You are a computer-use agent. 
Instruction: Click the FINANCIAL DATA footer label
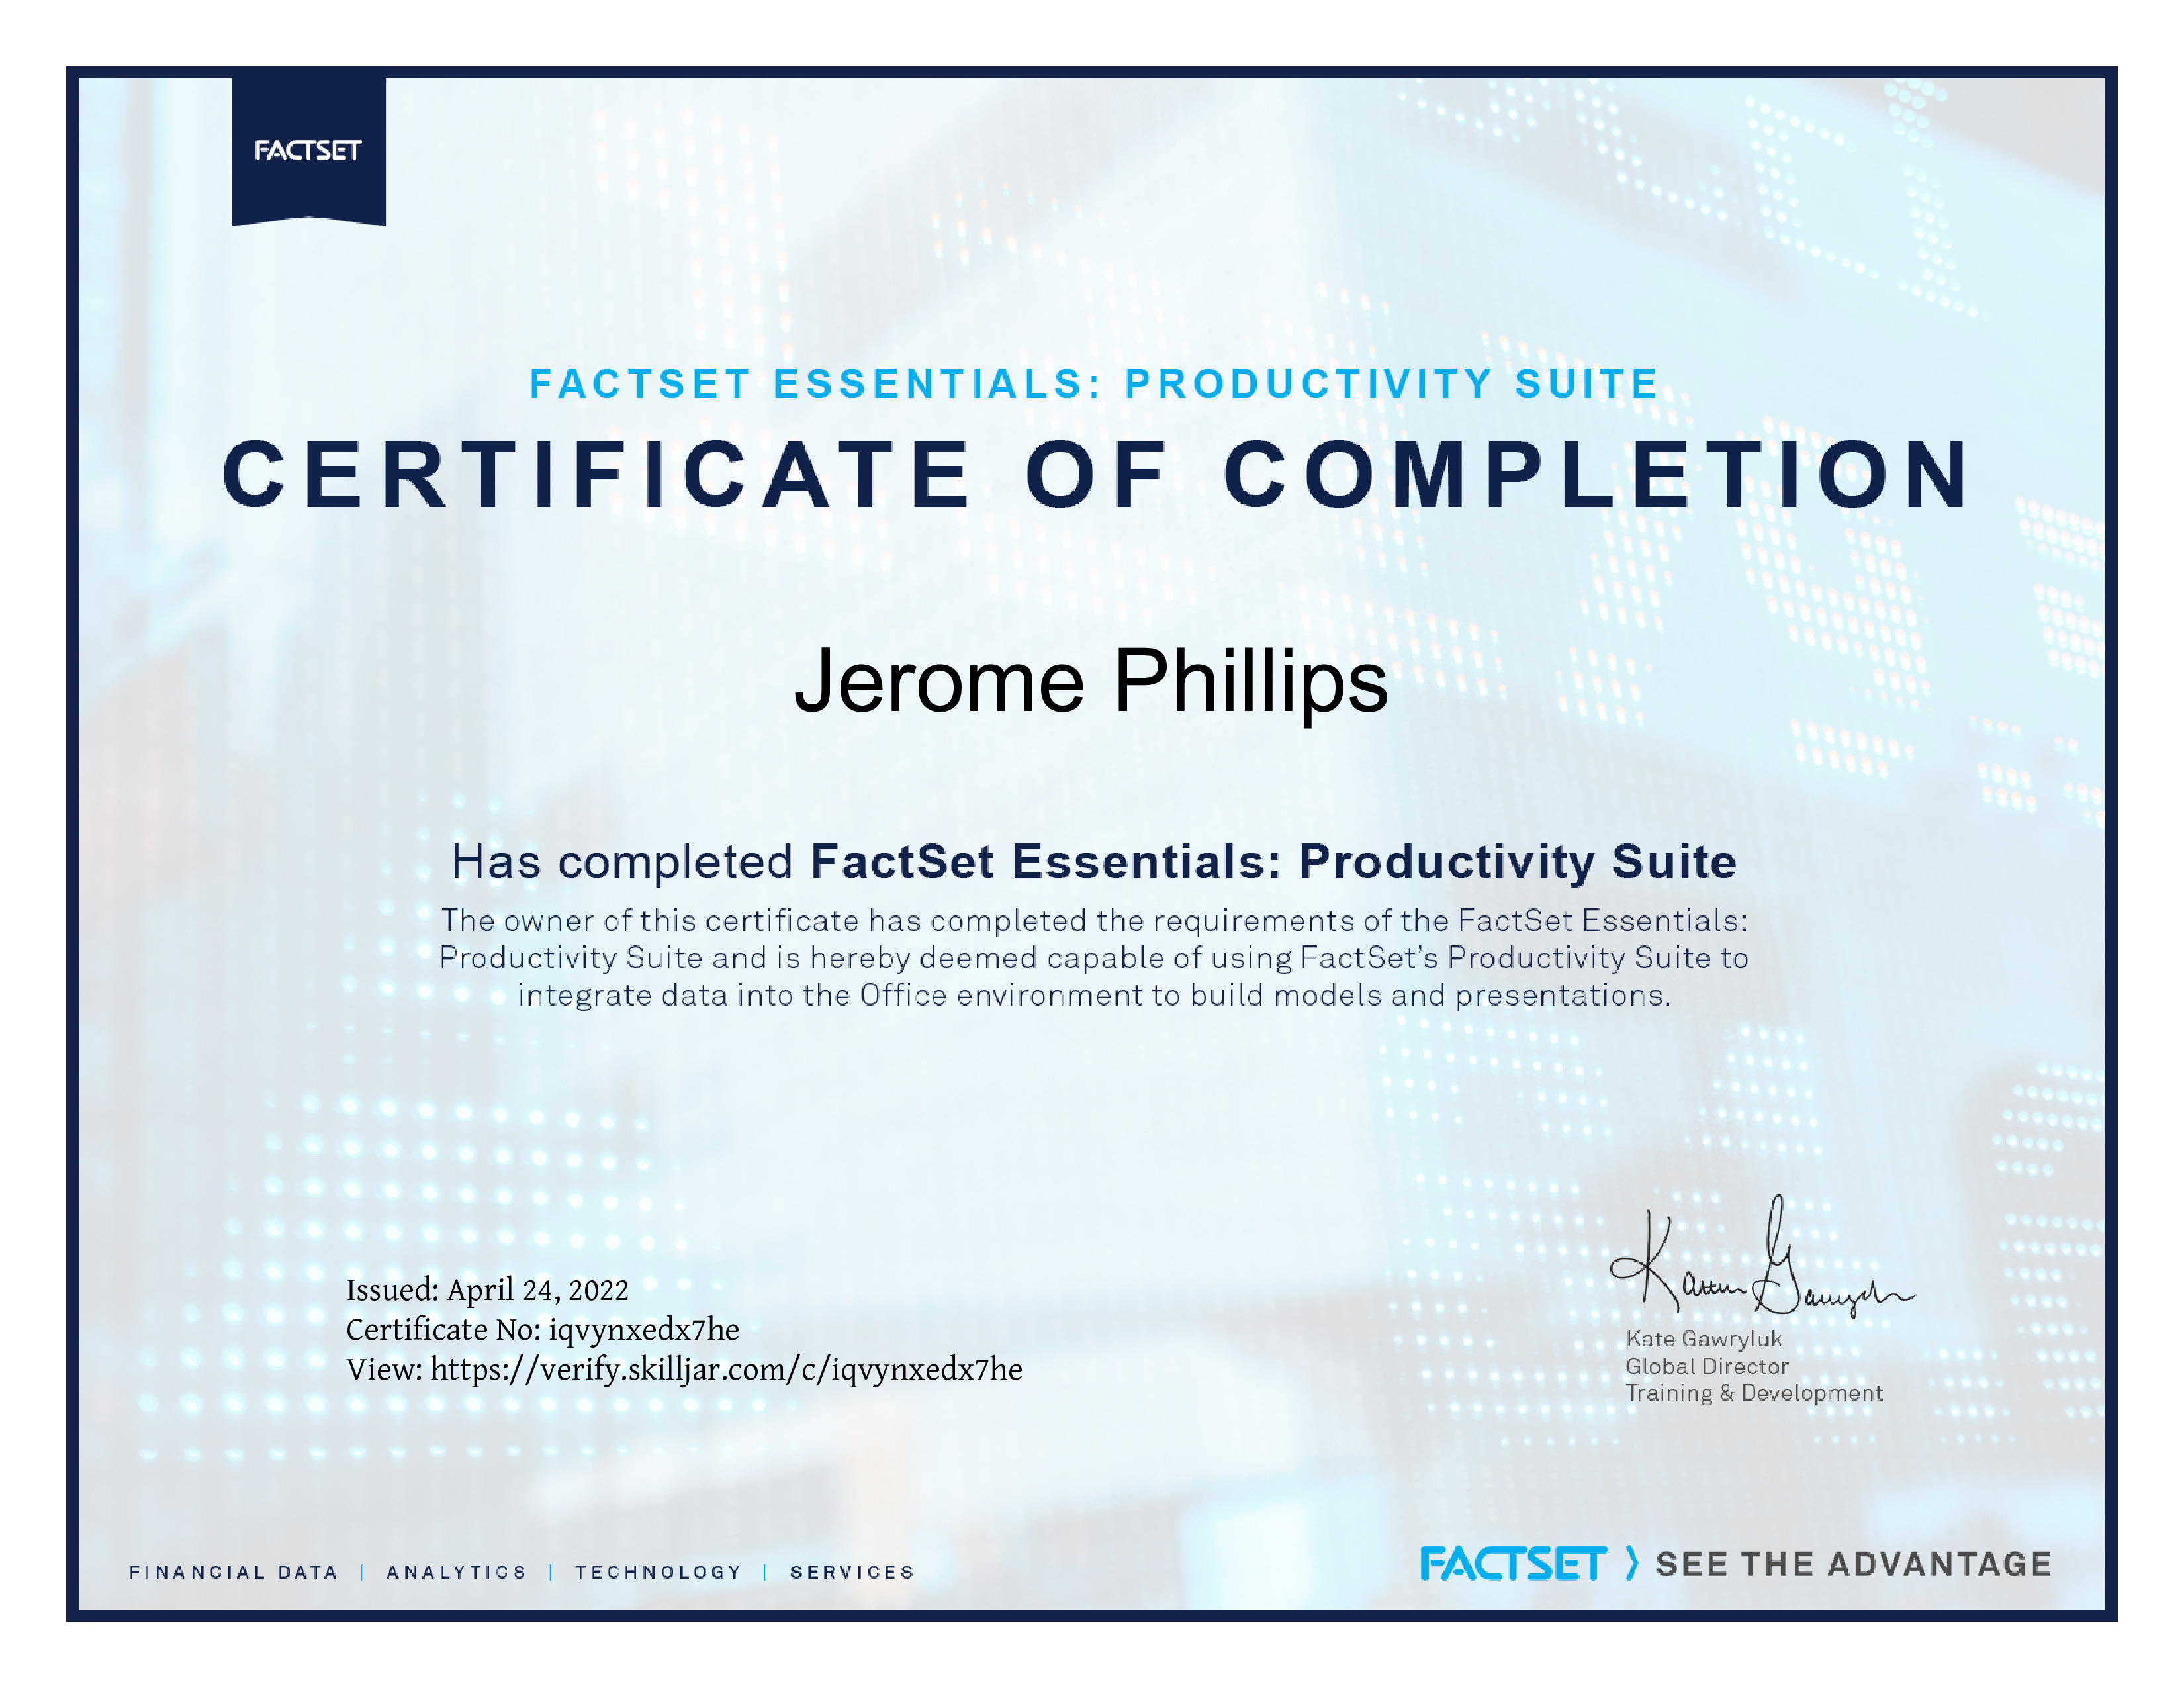click(x=234, y=1572)
